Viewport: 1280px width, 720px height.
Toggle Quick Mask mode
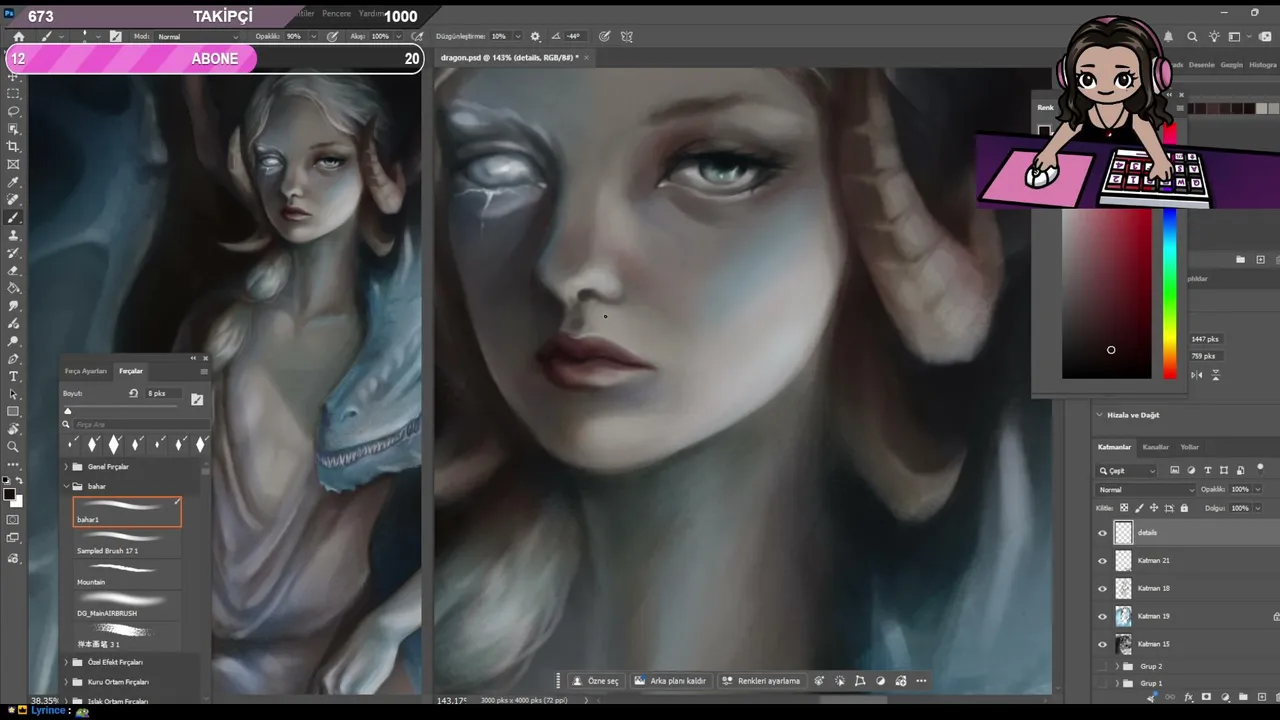[x=13, y=520]
